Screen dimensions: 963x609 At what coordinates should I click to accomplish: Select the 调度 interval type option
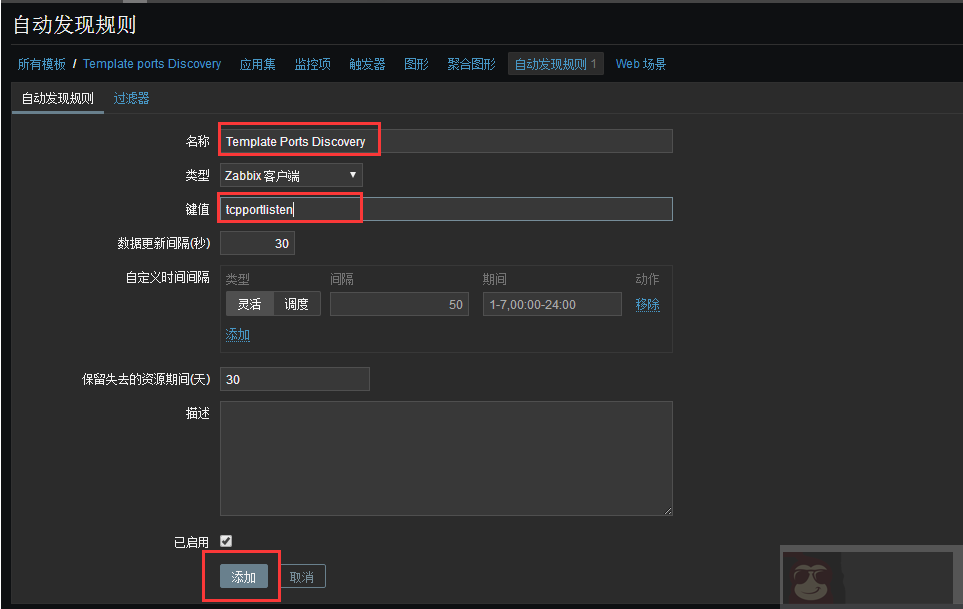tap(297, 303)
